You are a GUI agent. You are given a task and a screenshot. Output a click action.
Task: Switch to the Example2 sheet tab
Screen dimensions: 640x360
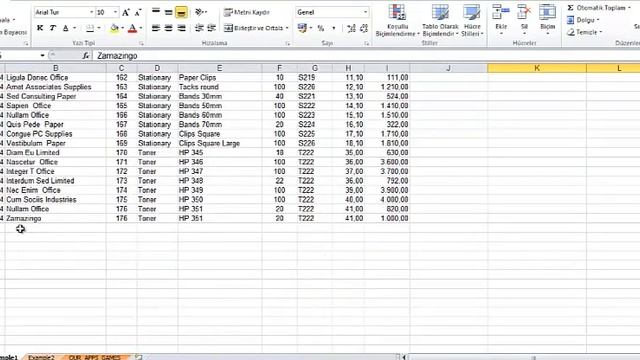click(41, 358)
